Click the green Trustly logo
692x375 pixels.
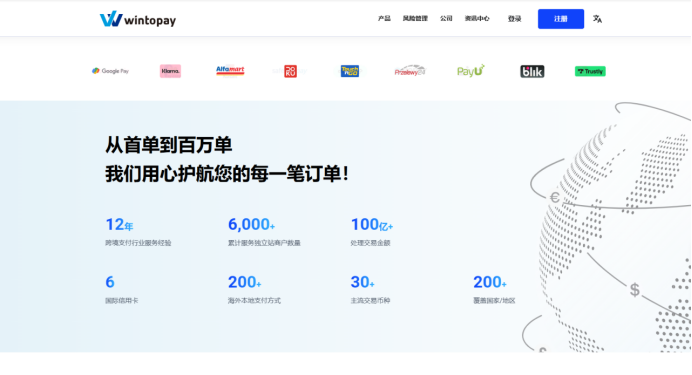[590, 71]
